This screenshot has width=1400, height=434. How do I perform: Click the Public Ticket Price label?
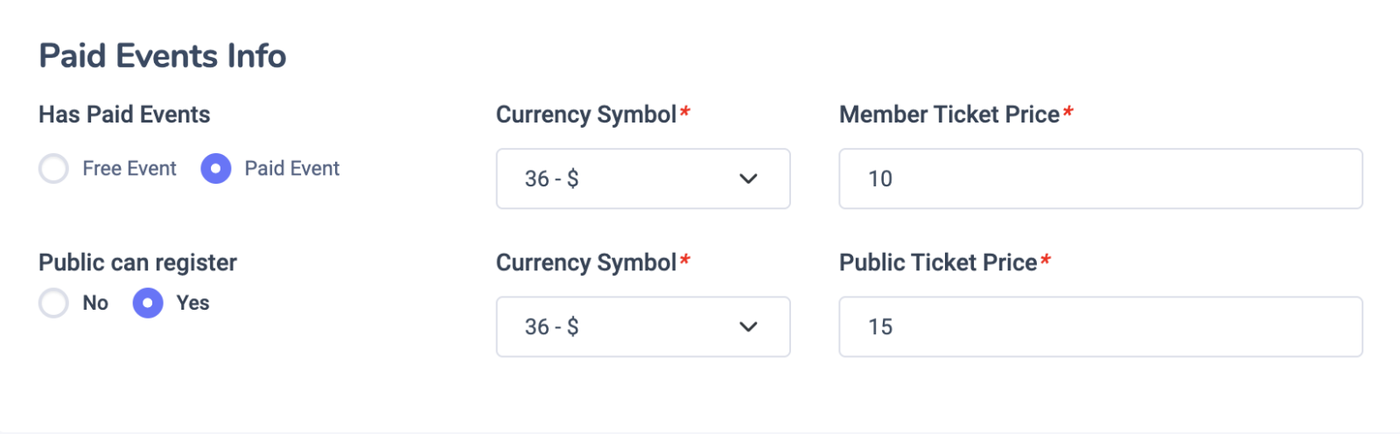[x=938, y=263]
